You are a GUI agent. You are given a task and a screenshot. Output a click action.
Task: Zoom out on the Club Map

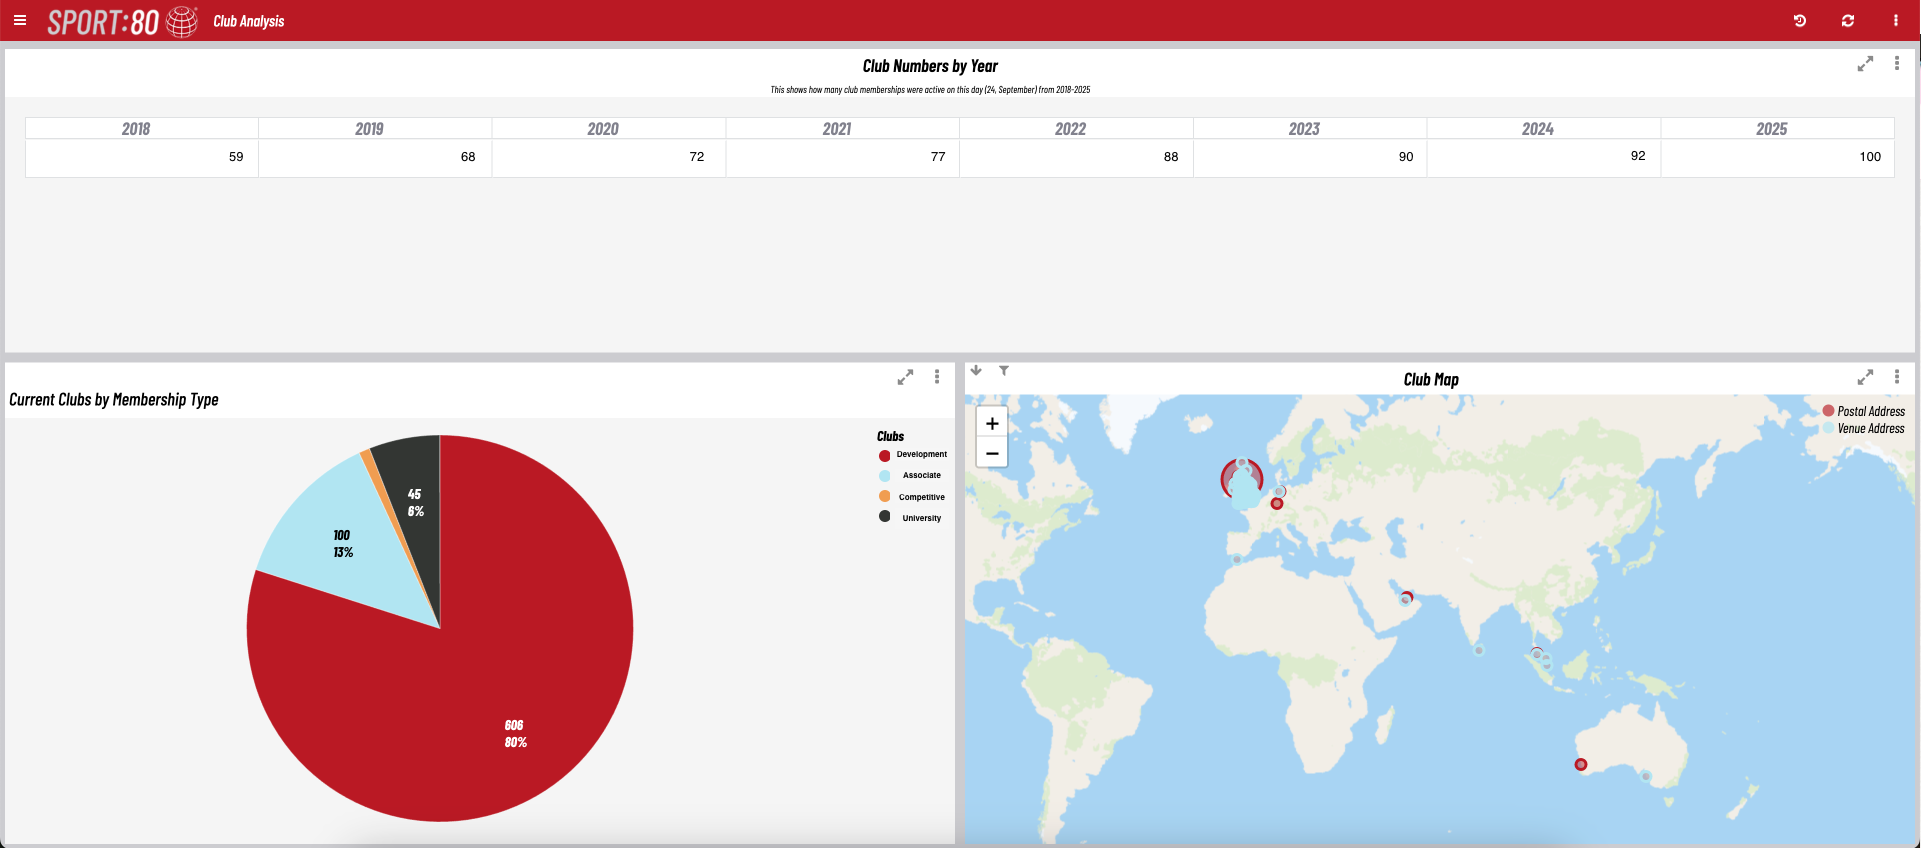(x=992, y=453)
